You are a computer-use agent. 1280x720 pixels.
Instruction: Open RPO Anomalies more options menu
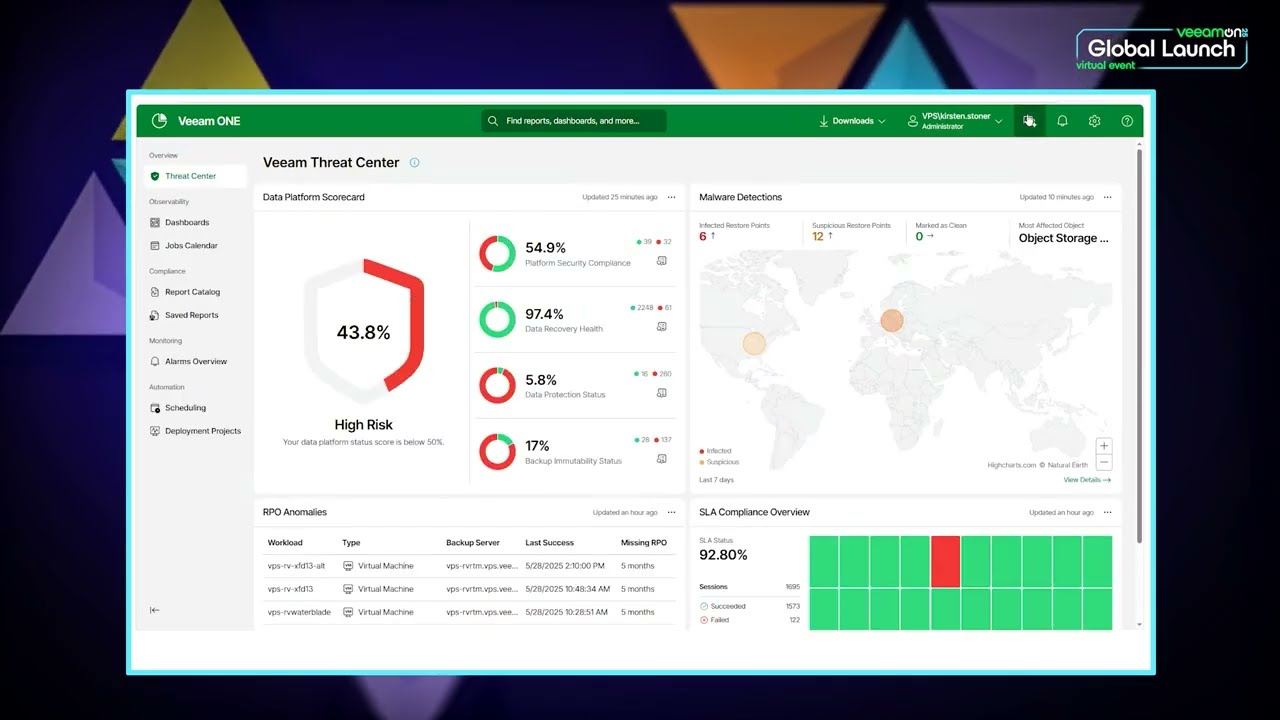[671, 512]
